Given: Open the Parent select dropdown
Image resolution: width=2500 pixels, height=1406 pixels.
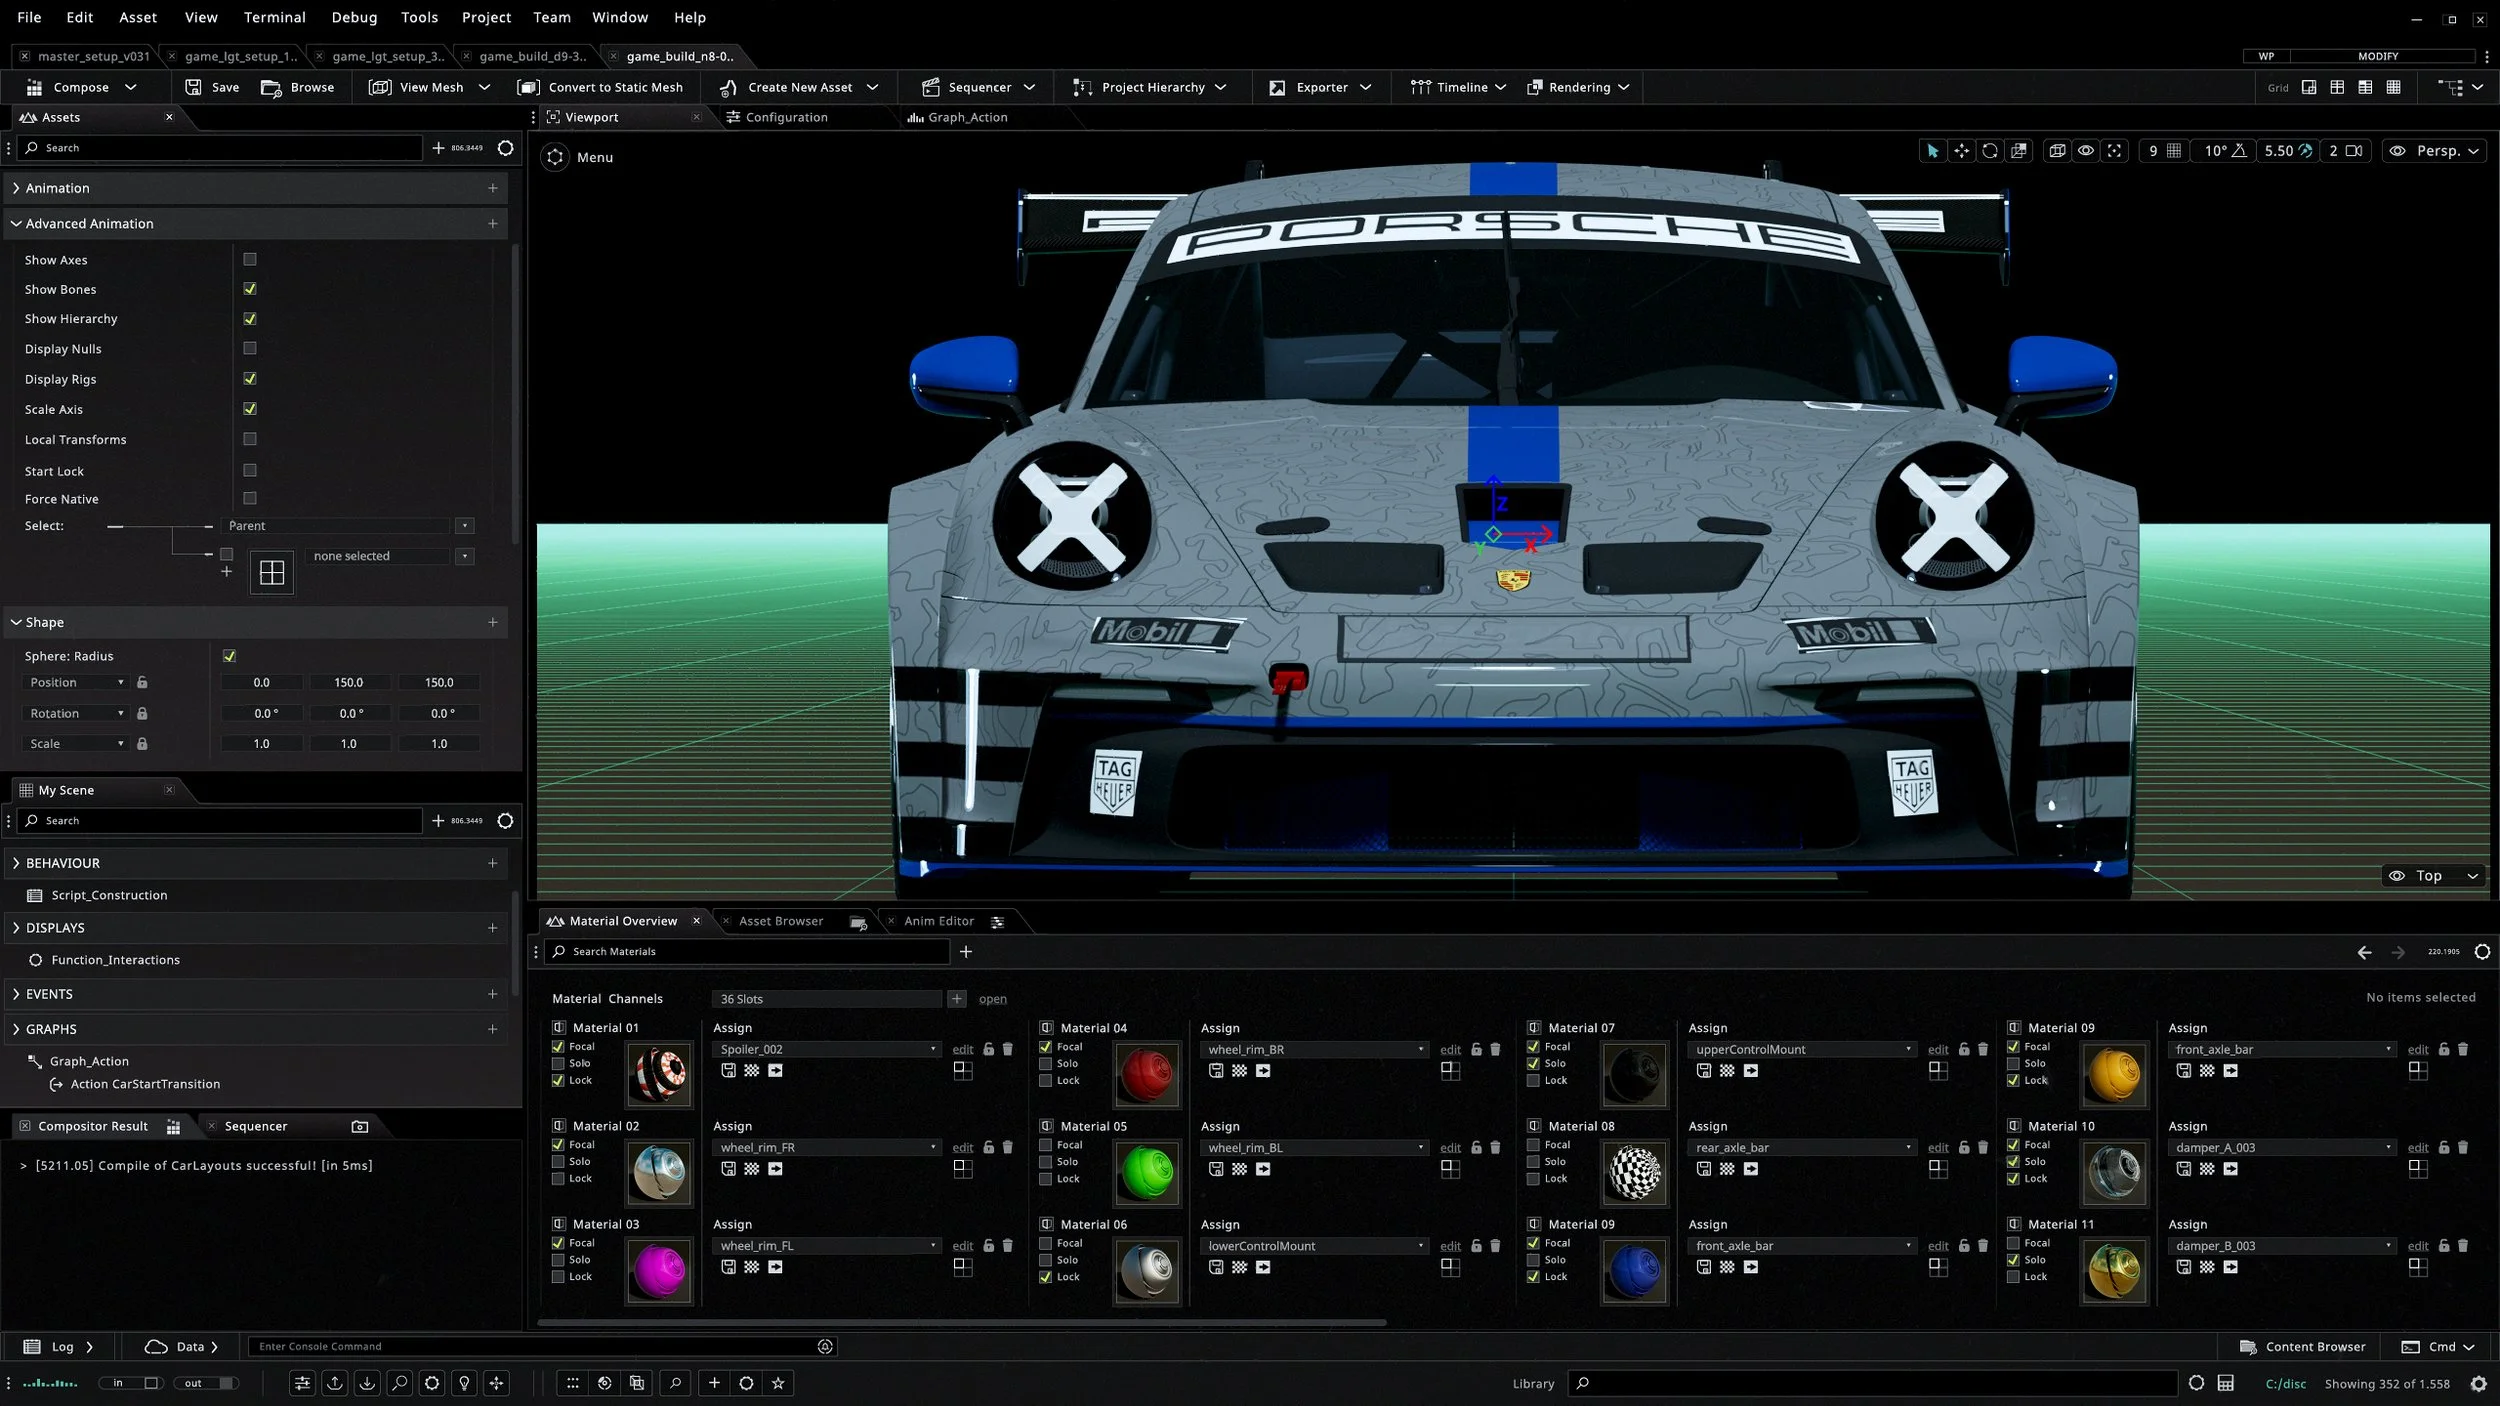Looking at the screenshot, I should point(464,526).
